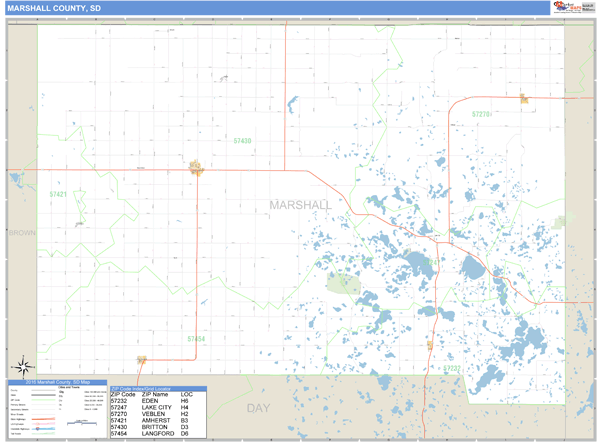
Task: Click 57232 in the ZIP table
Action: [119, 401]
